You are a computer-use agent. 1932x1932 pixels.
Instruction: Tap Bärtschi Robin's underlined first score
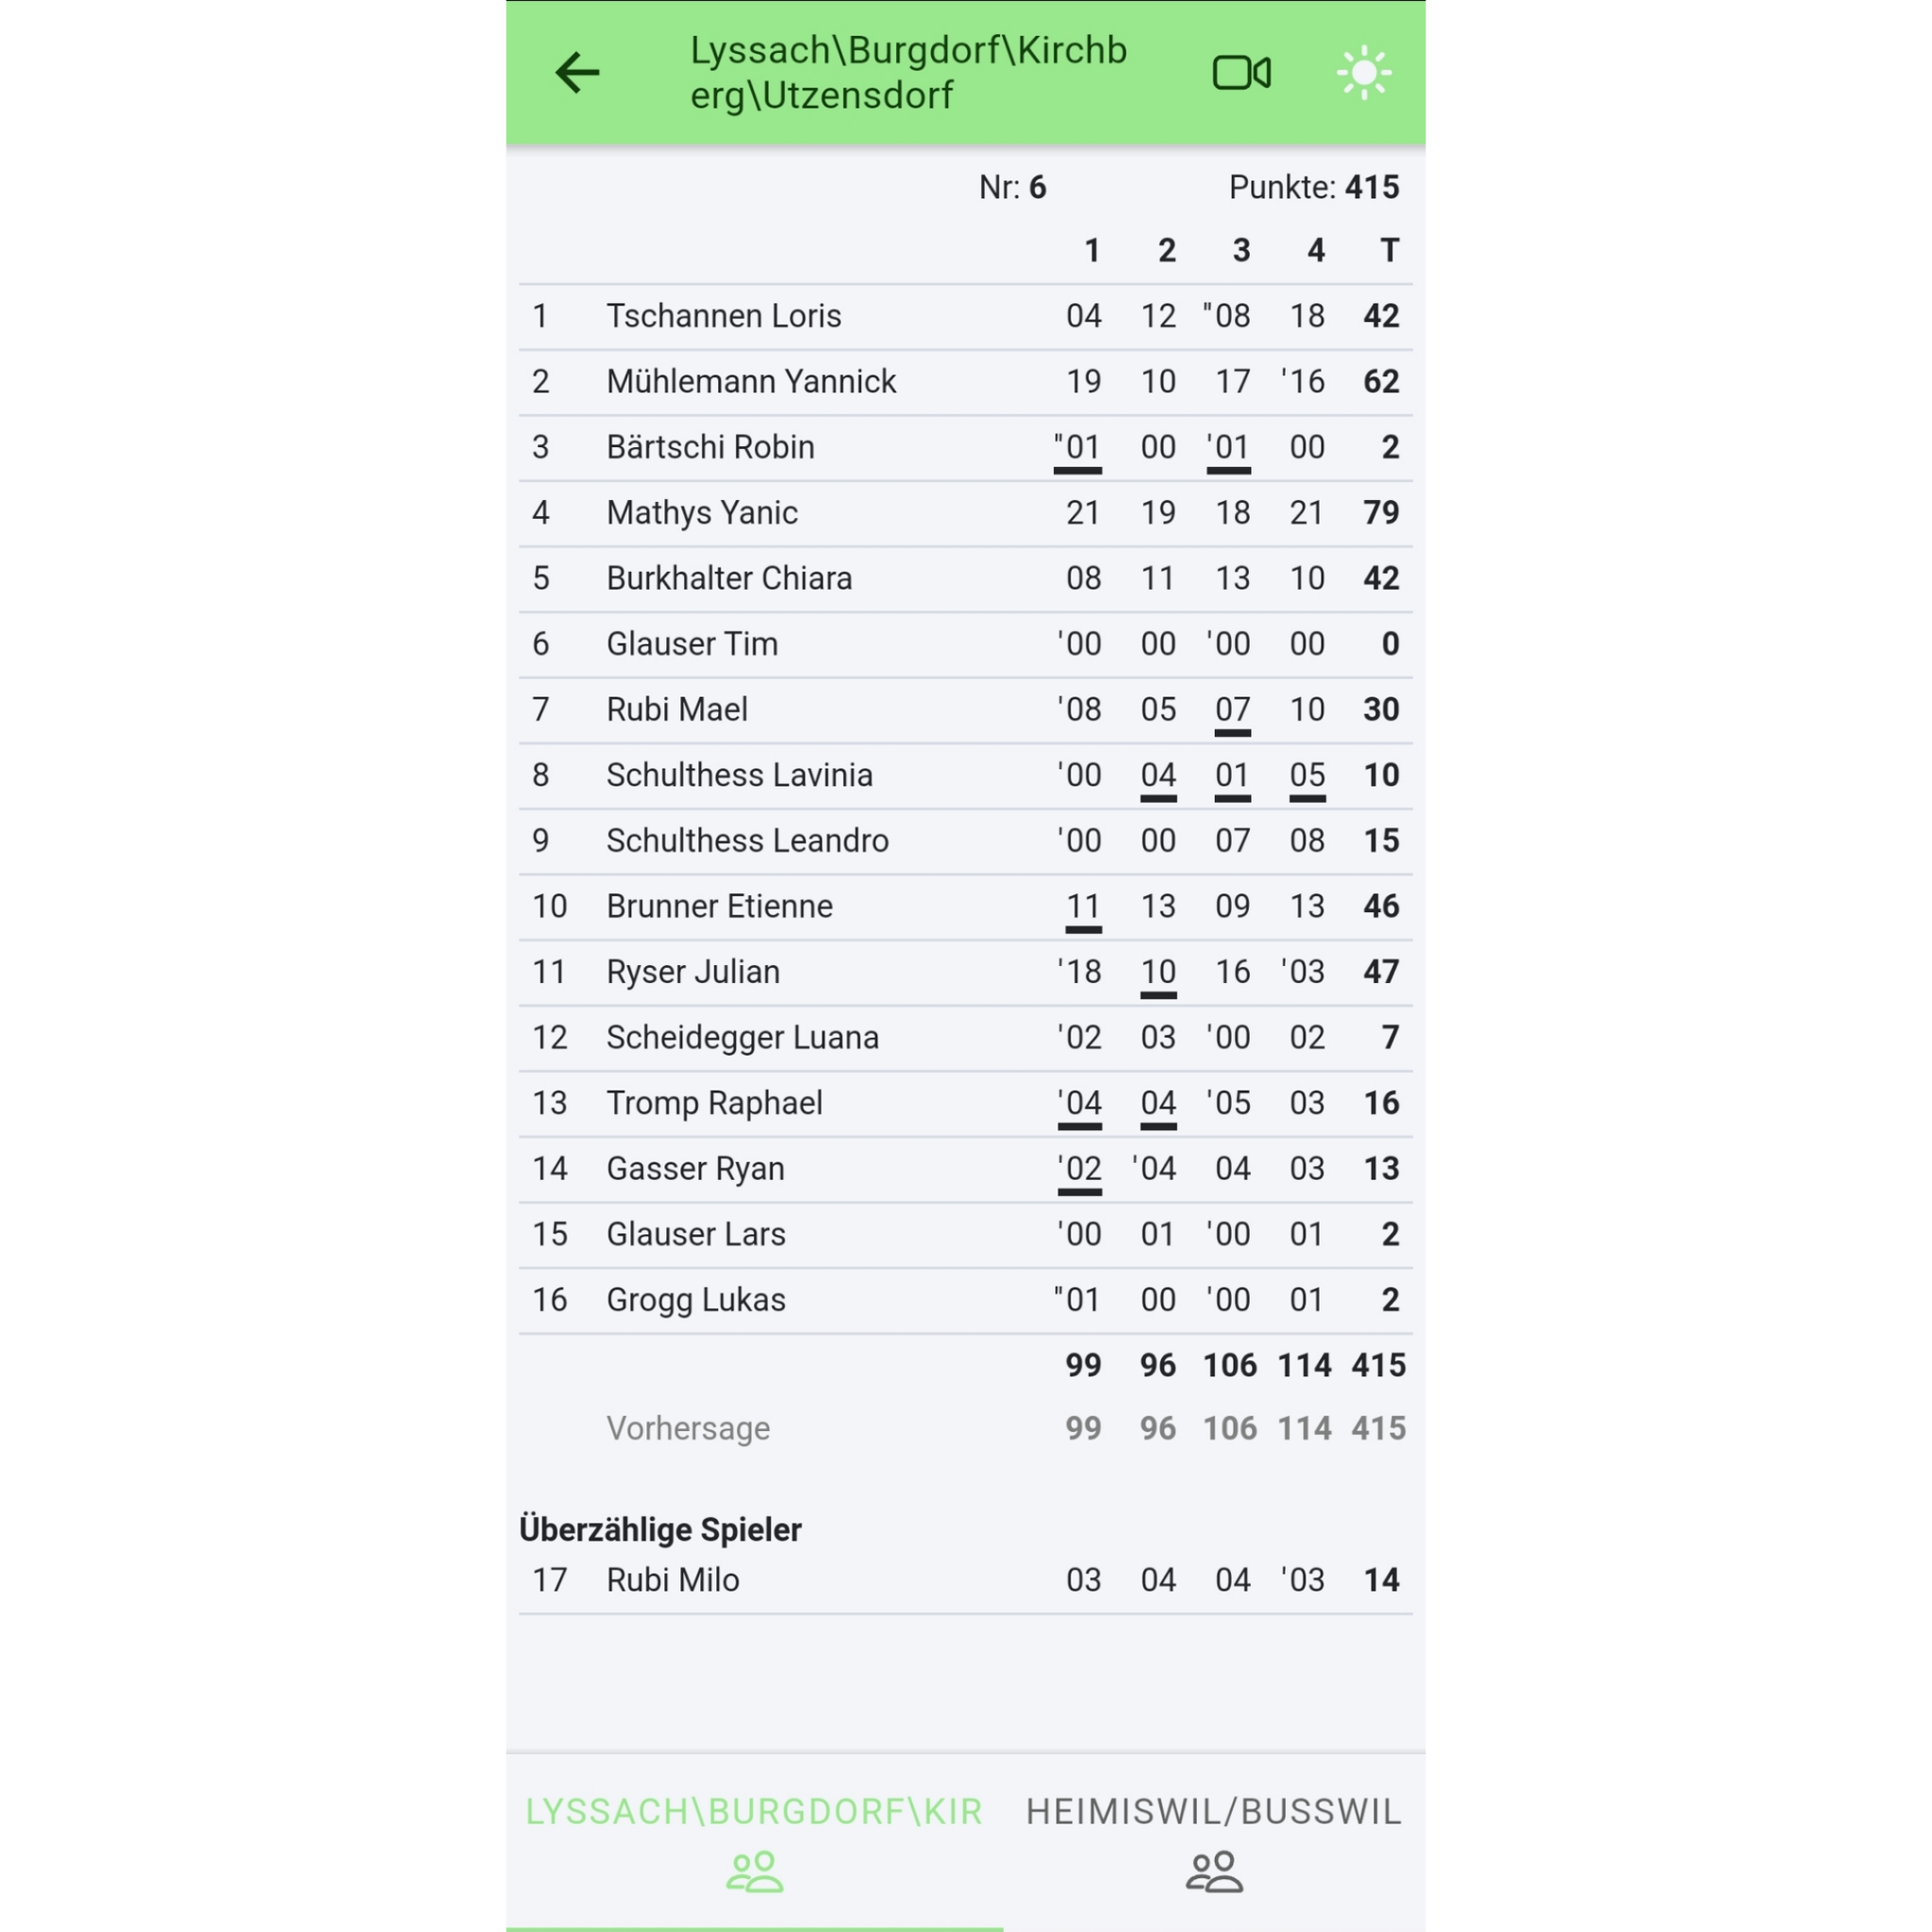(x=1078, y=449)
